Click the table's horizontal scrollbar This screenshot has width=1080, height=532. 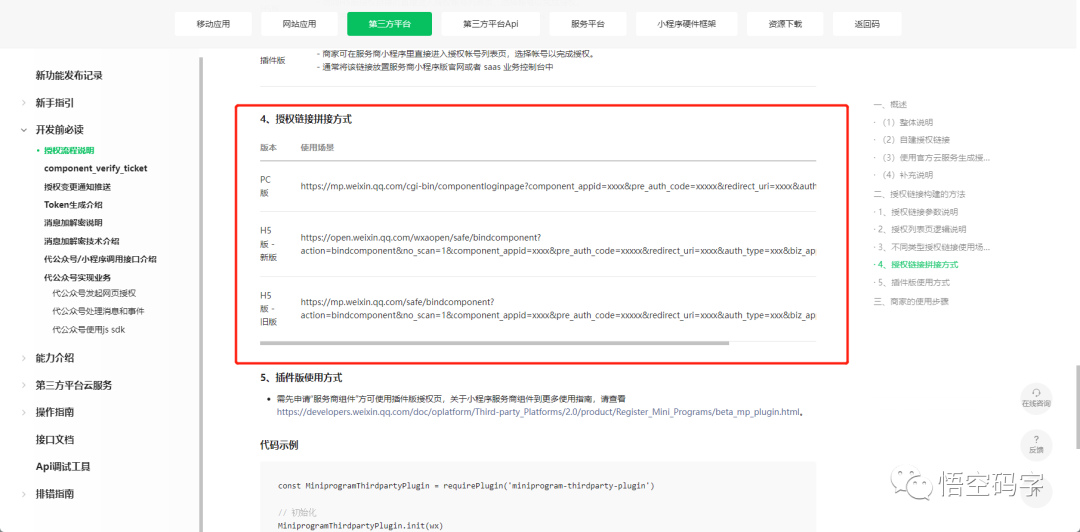tap(494, 342)
